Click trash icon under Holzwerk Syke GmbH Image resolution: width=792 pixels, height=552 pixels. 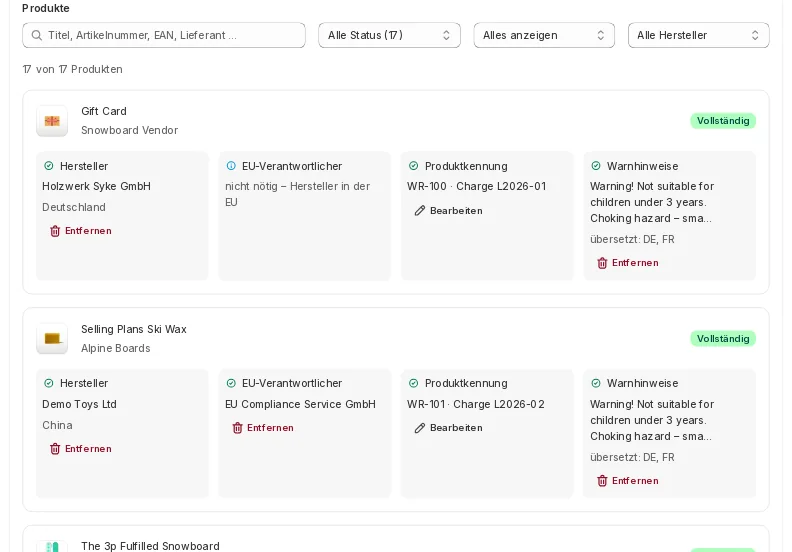(x=55, y=231)
